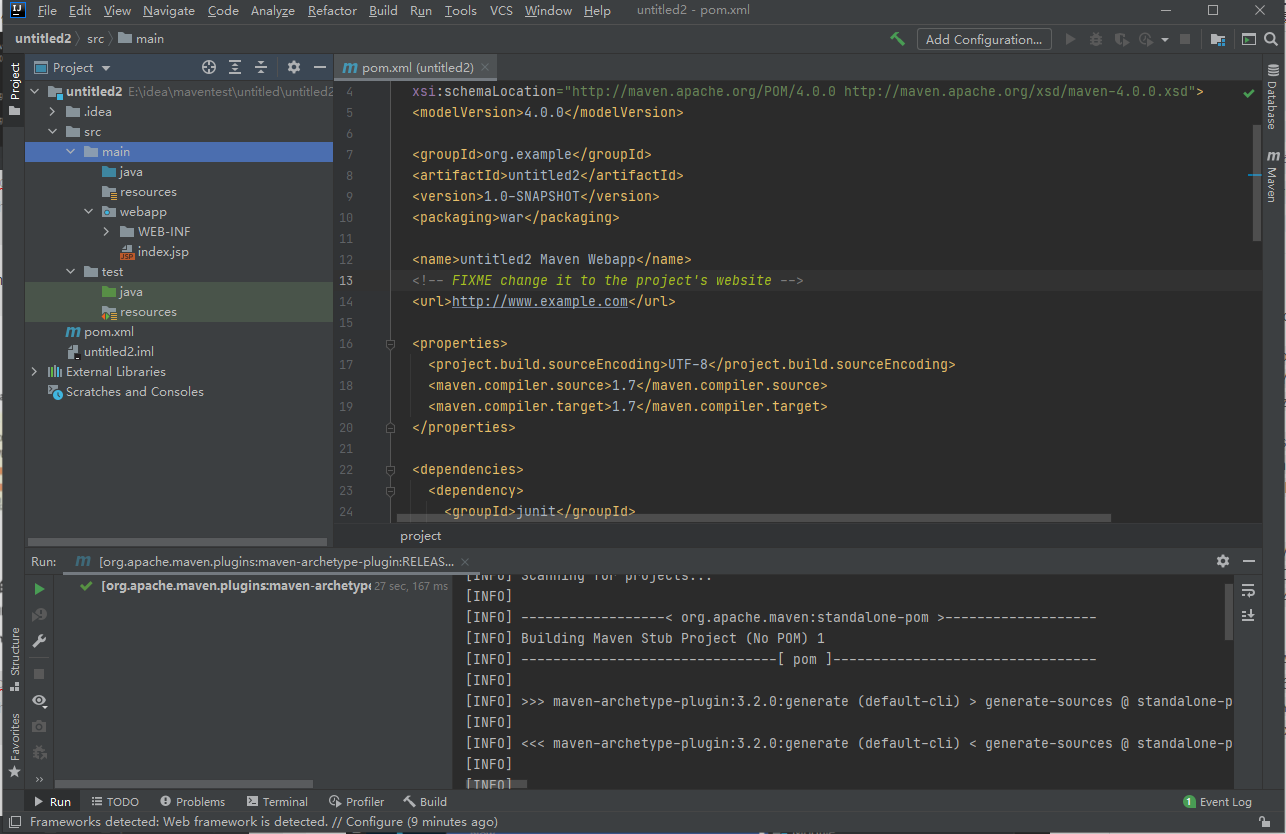Click the src breadcrumb

coord(95,39)
